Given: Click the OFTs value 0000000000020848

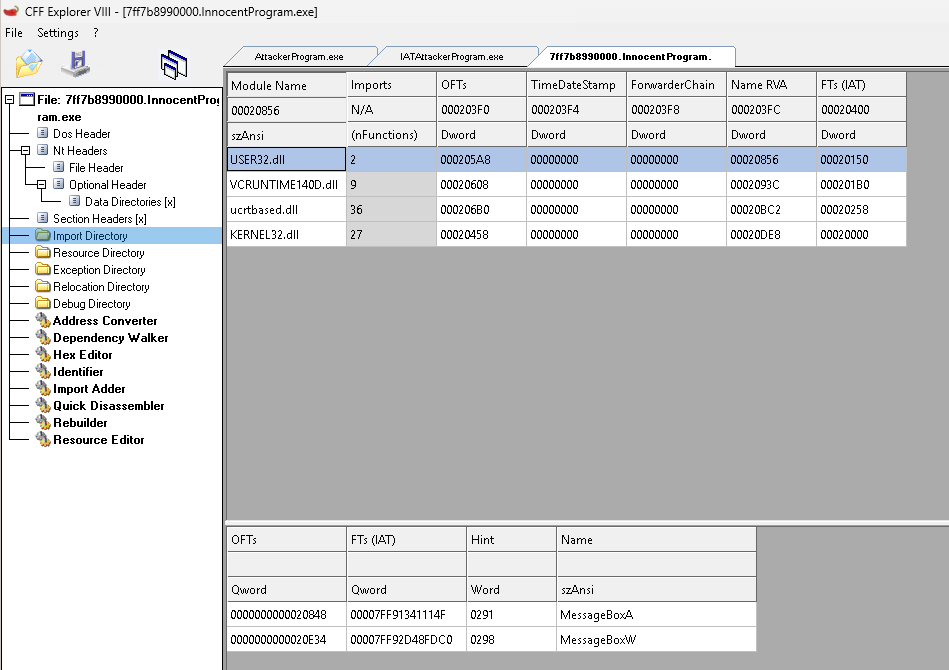Looking at the screenshot, I should coord(278,615).
